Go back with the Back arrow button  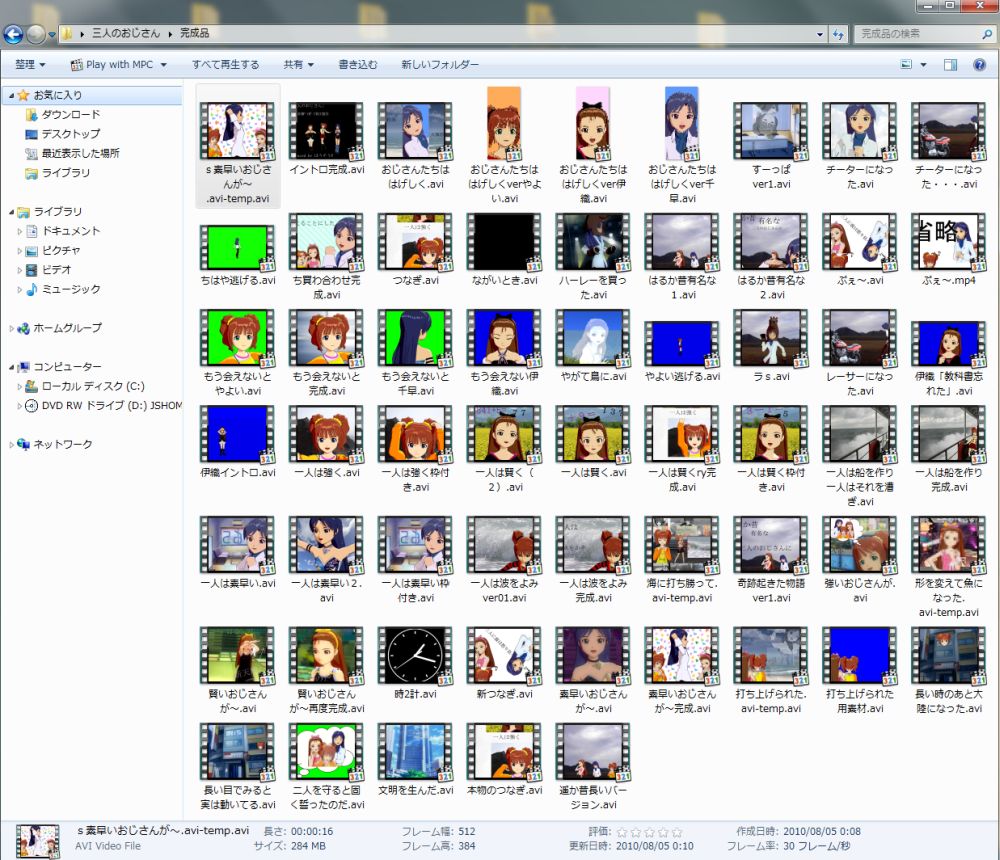point(13,33)
